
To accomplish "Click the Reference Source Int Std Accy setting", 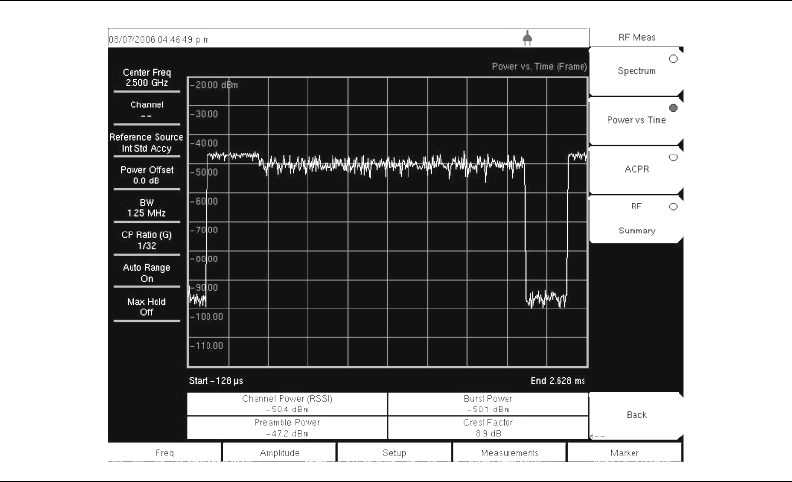I will (146, 142).
